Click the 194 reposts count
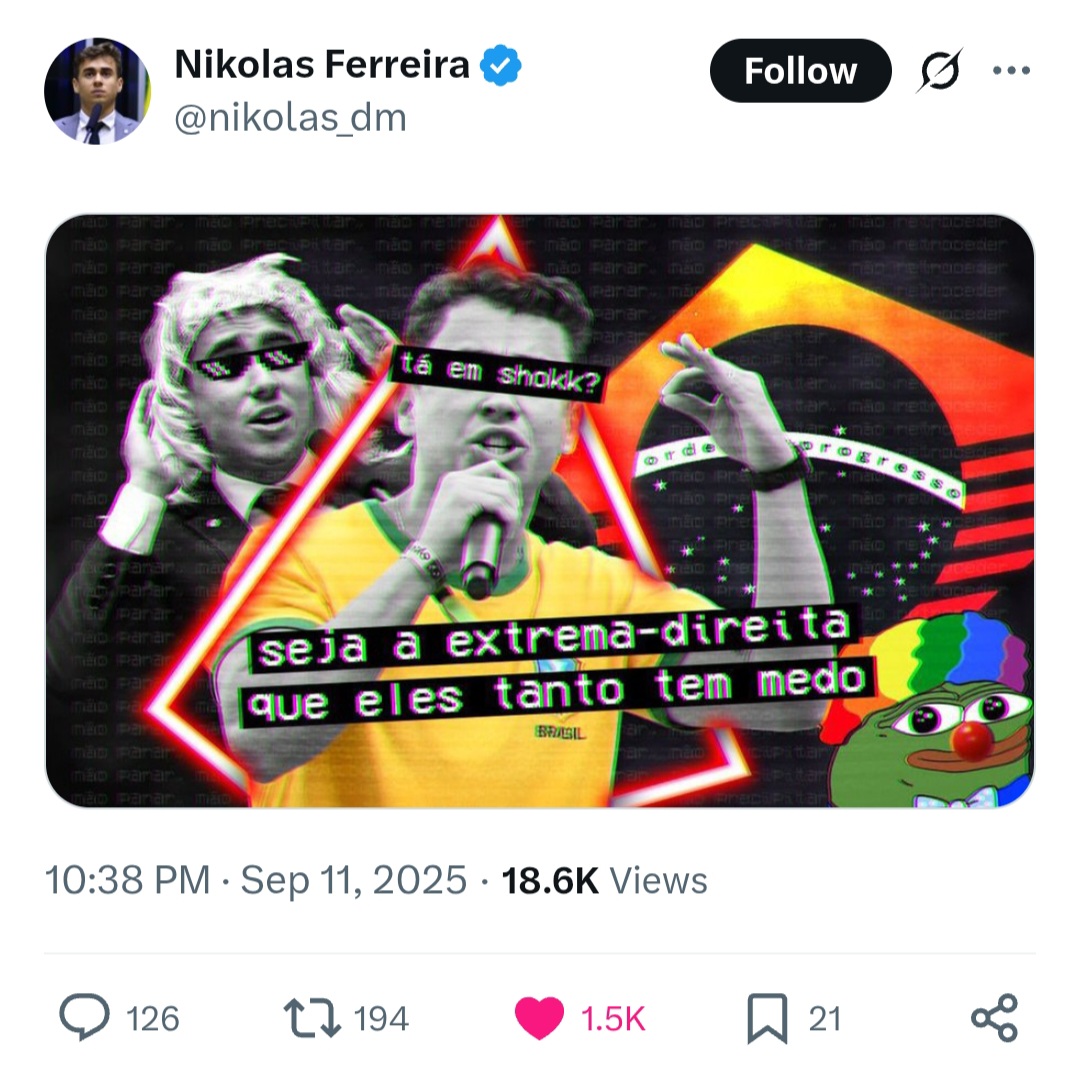The image size is (1080, 1066). click(x=381, y=1019)
